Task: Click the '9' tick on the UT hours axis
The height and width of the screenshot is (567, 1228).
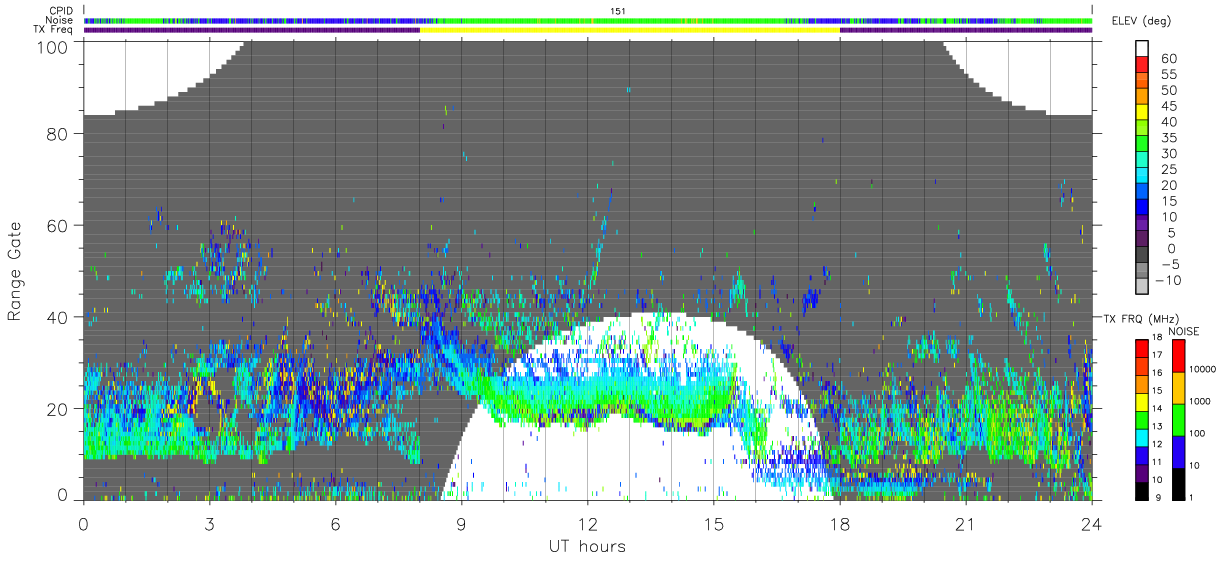Action: click(x=462, y=523)
